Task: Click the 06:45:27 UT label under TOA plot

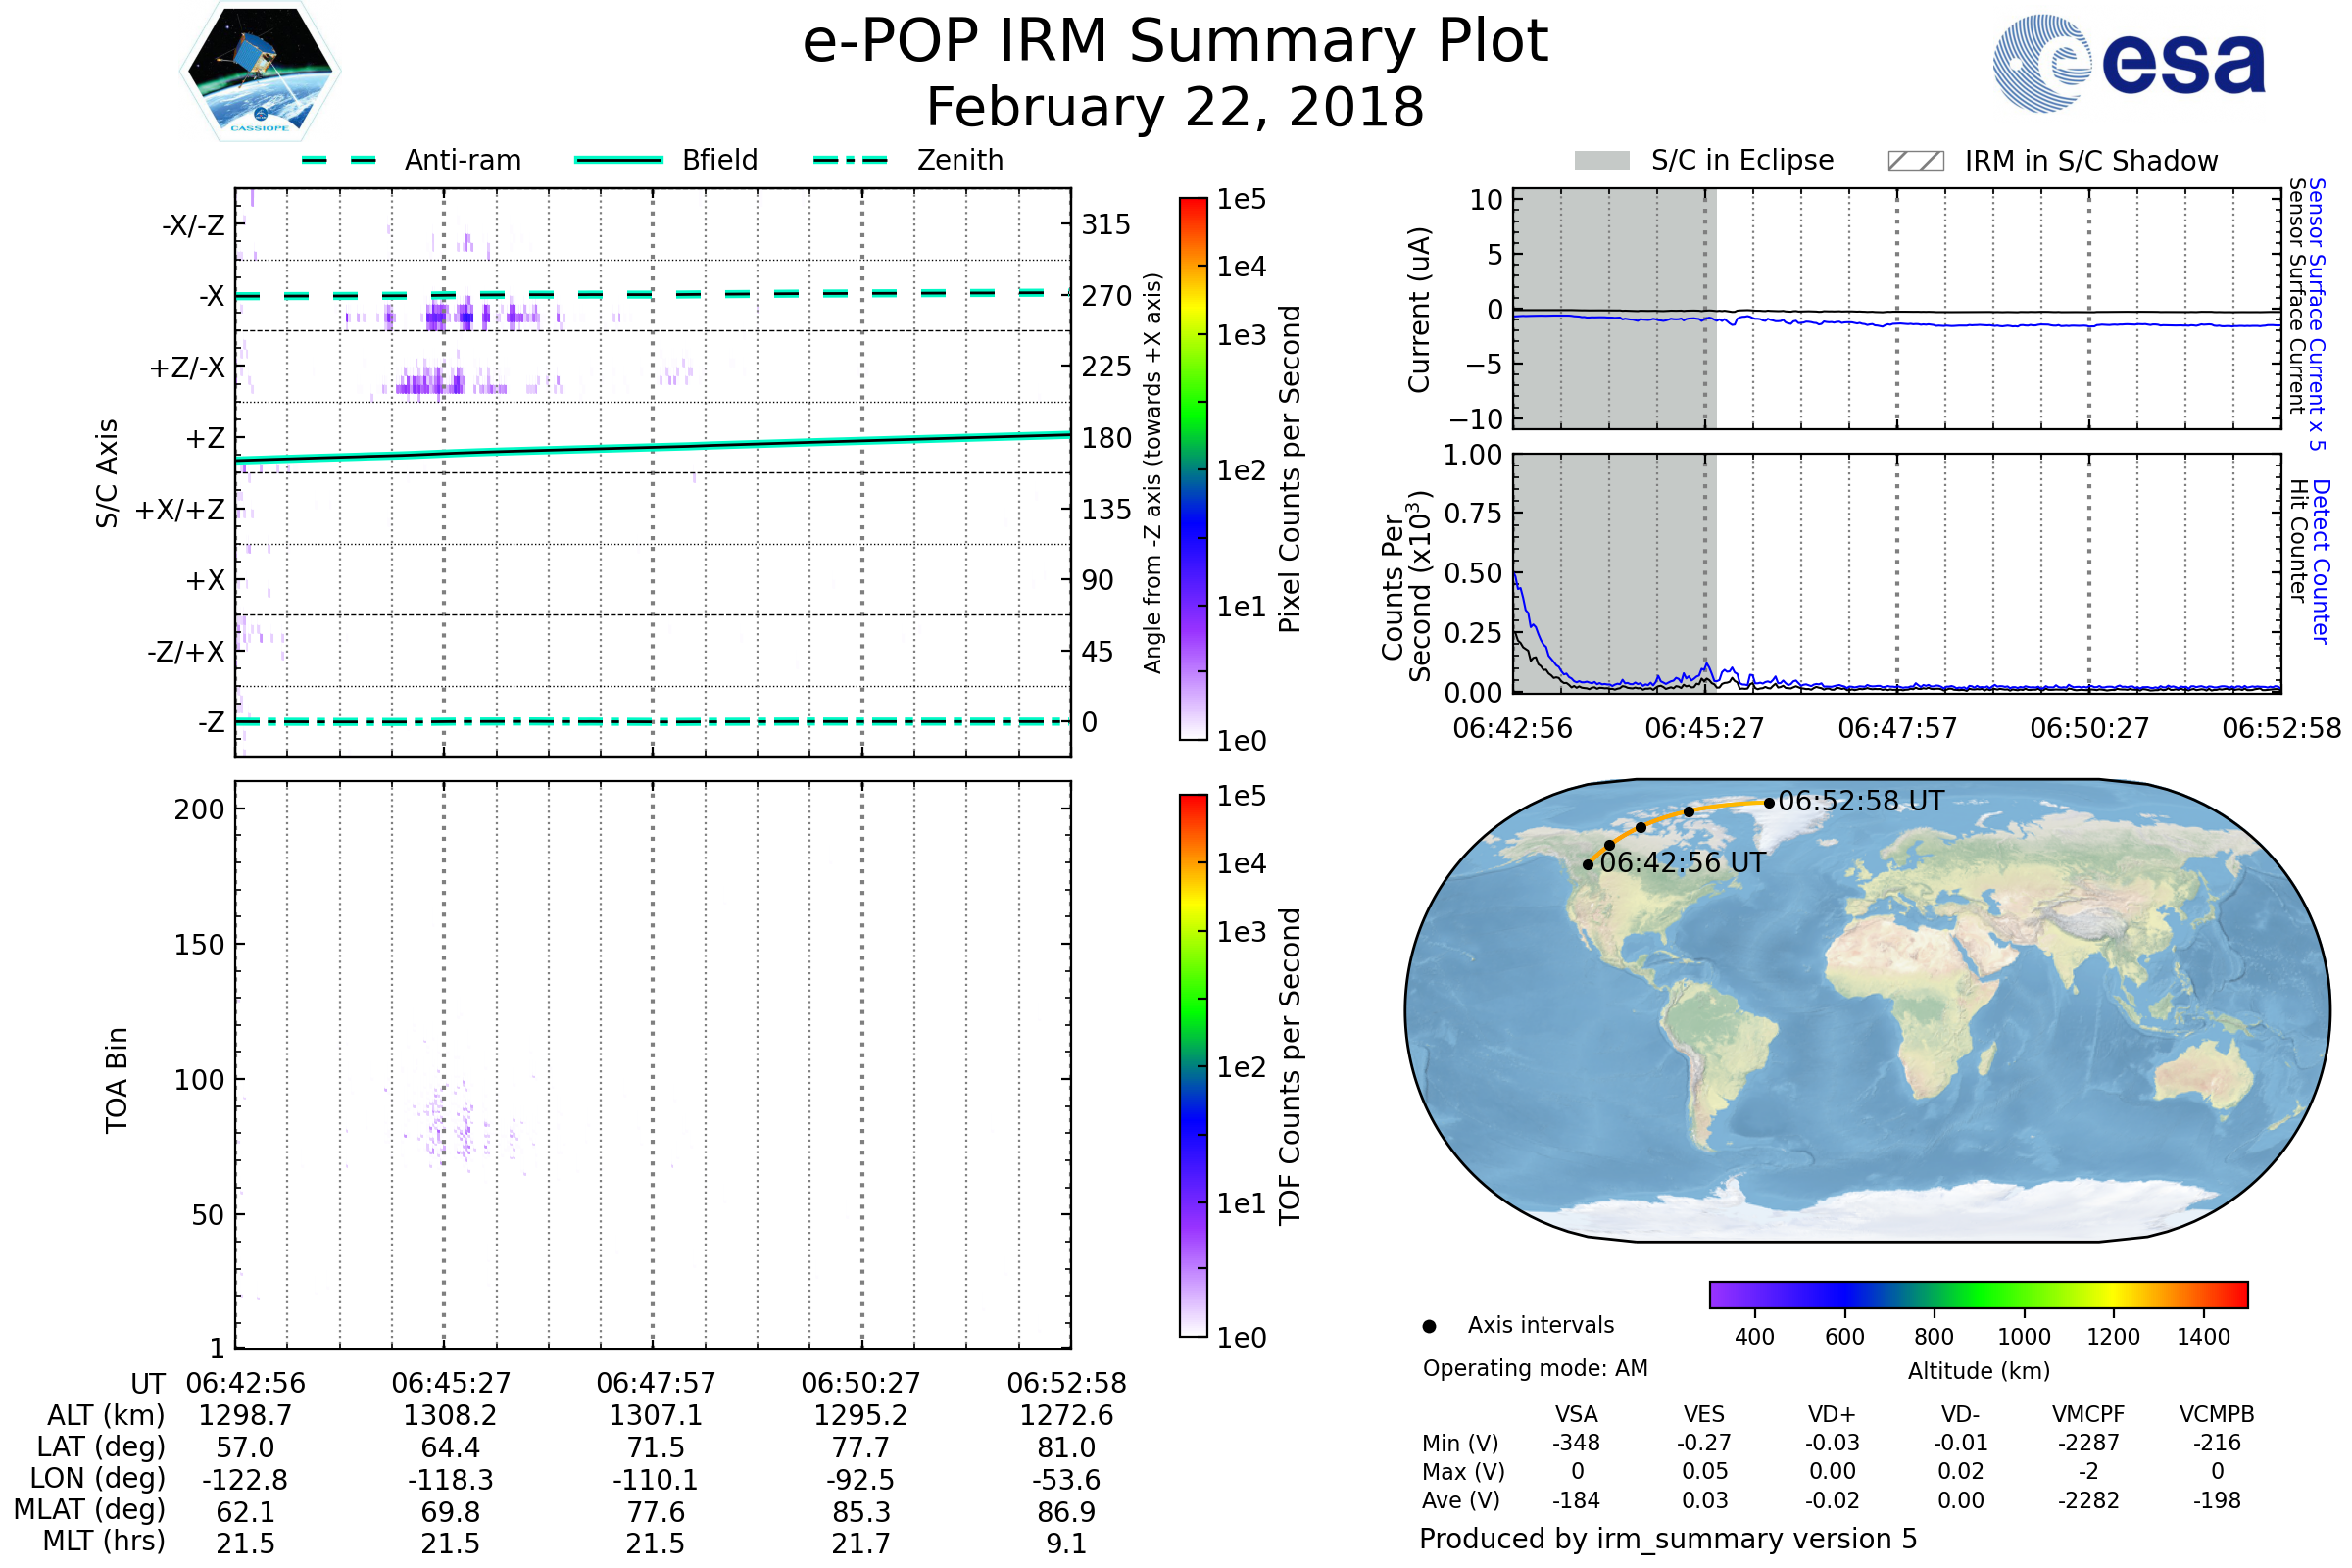Action: (x=451, y=1384)
